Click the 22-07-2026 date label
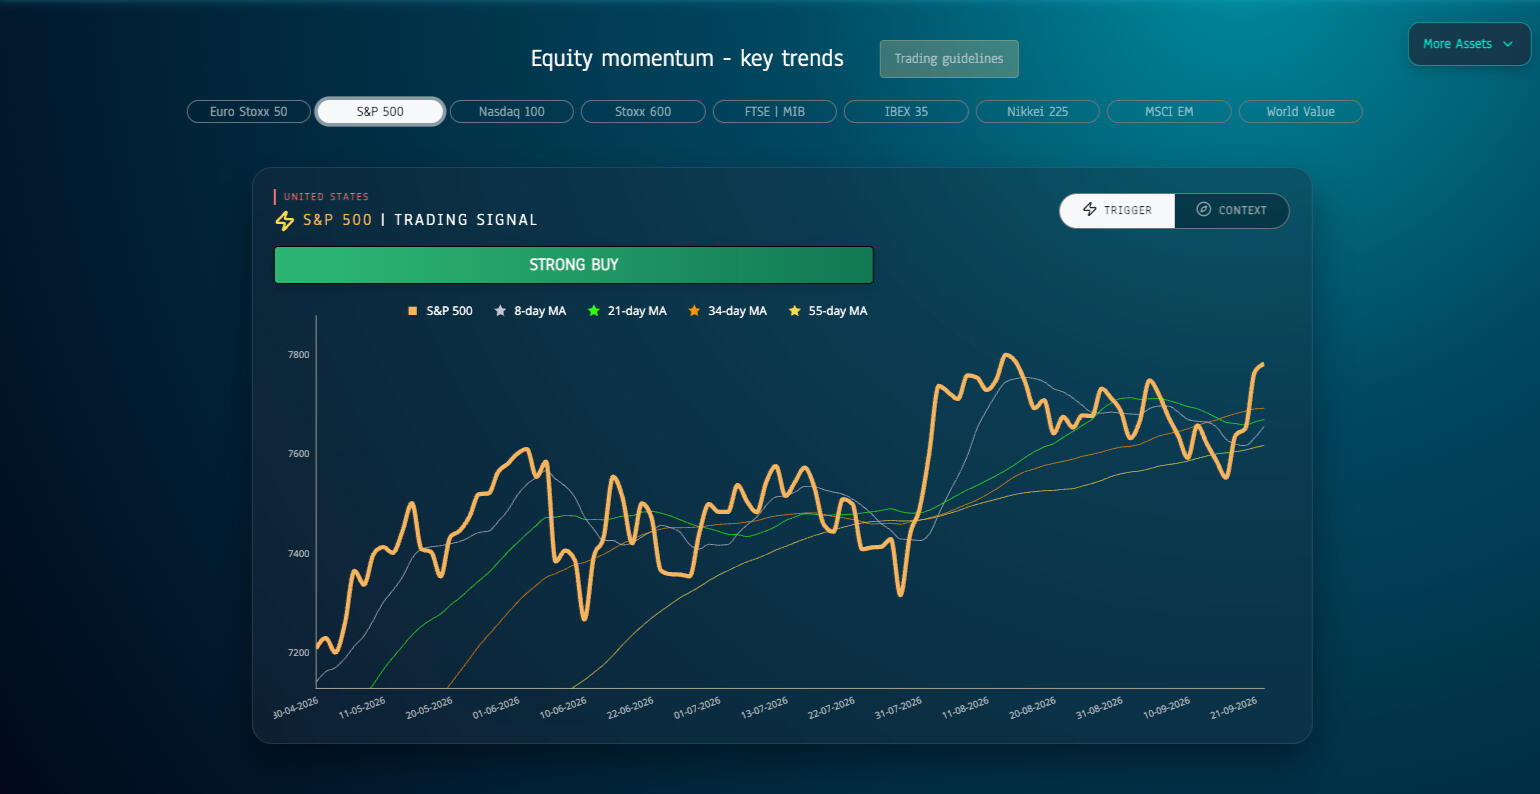Image resolution: width=1540 pixels, height=794 pixels. pyautogui.click(x=832, y=708)
